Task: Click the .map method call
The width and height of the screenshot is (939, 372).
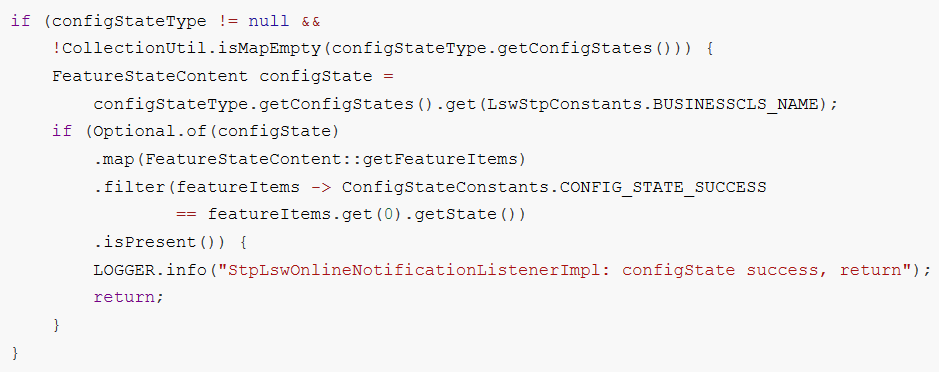Action: (x=114, y=159)
